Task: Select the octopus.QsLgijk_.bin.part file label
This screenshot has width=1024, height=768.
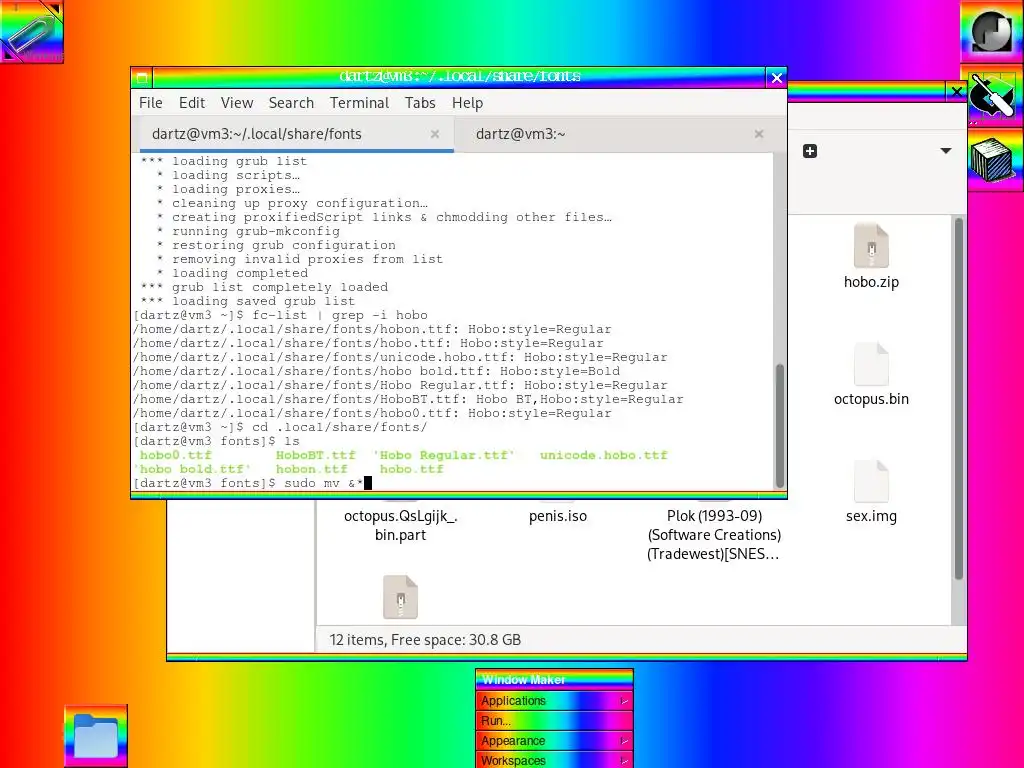Action: pyautogui.click(x=400, y=525)
